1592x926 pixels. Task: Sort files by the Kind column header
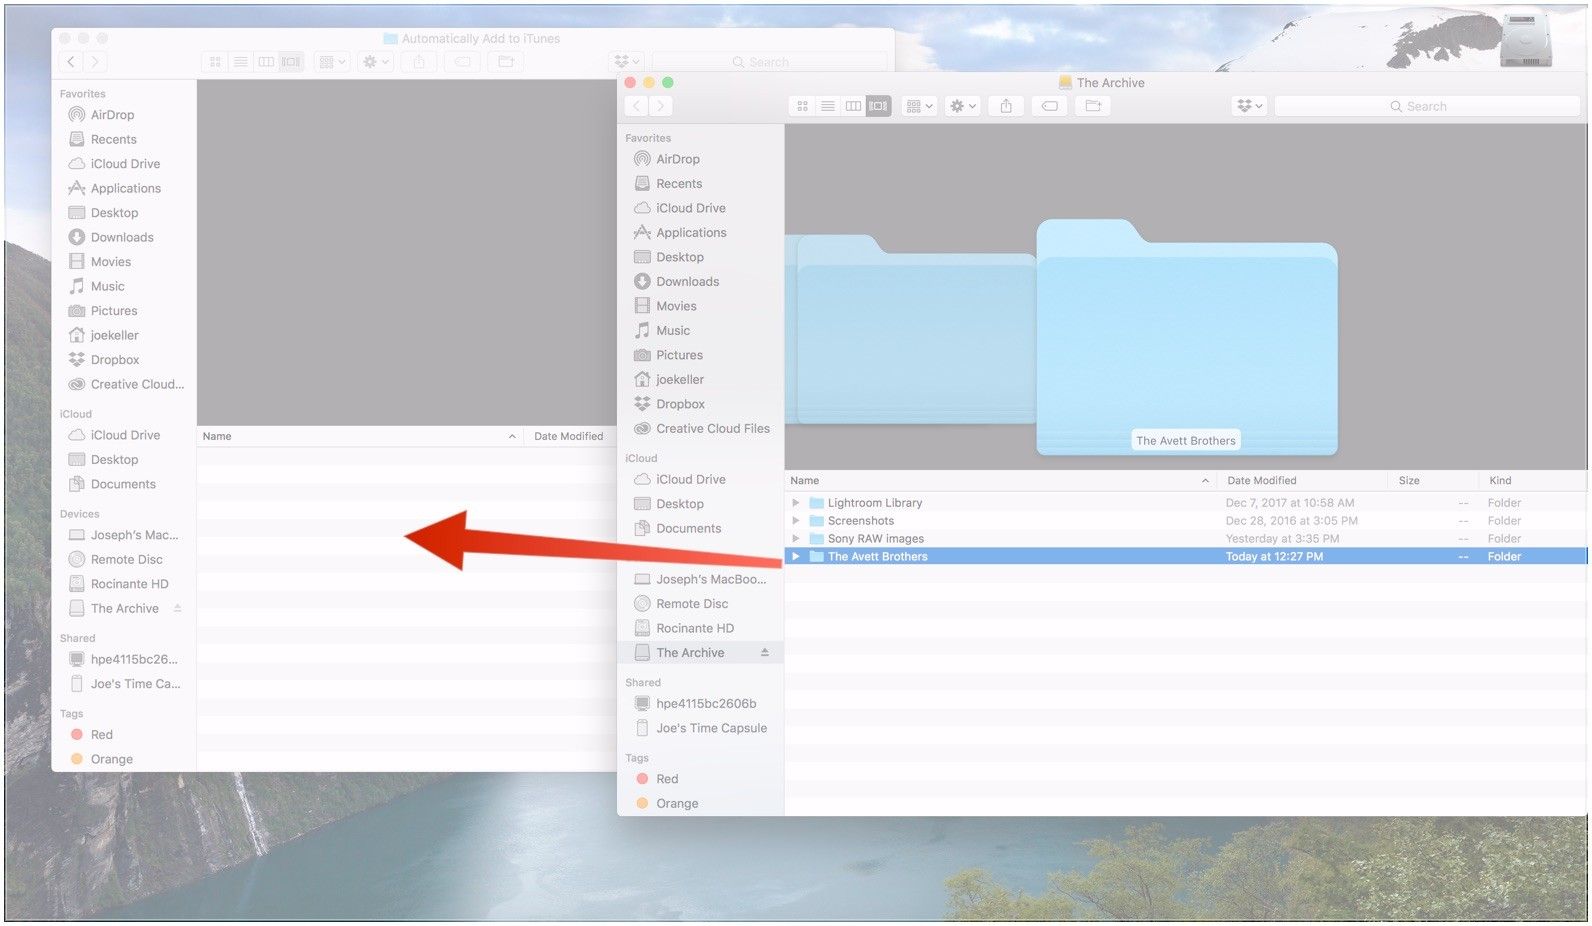1500,481
